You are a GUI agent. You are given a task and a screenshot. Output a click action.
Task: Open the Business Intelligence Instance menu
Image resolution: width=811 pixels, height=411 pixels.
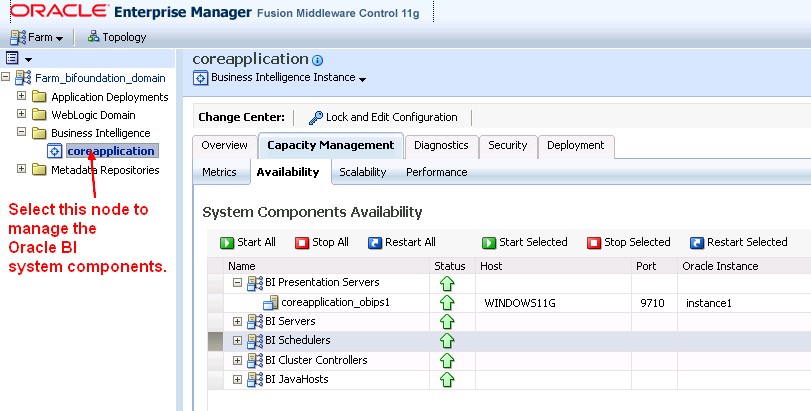[289, 78]
